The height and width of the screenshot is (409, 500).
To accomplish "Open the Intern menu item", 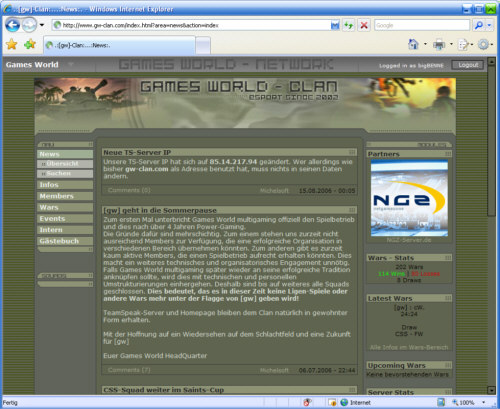I will click(x=65, y=230).
